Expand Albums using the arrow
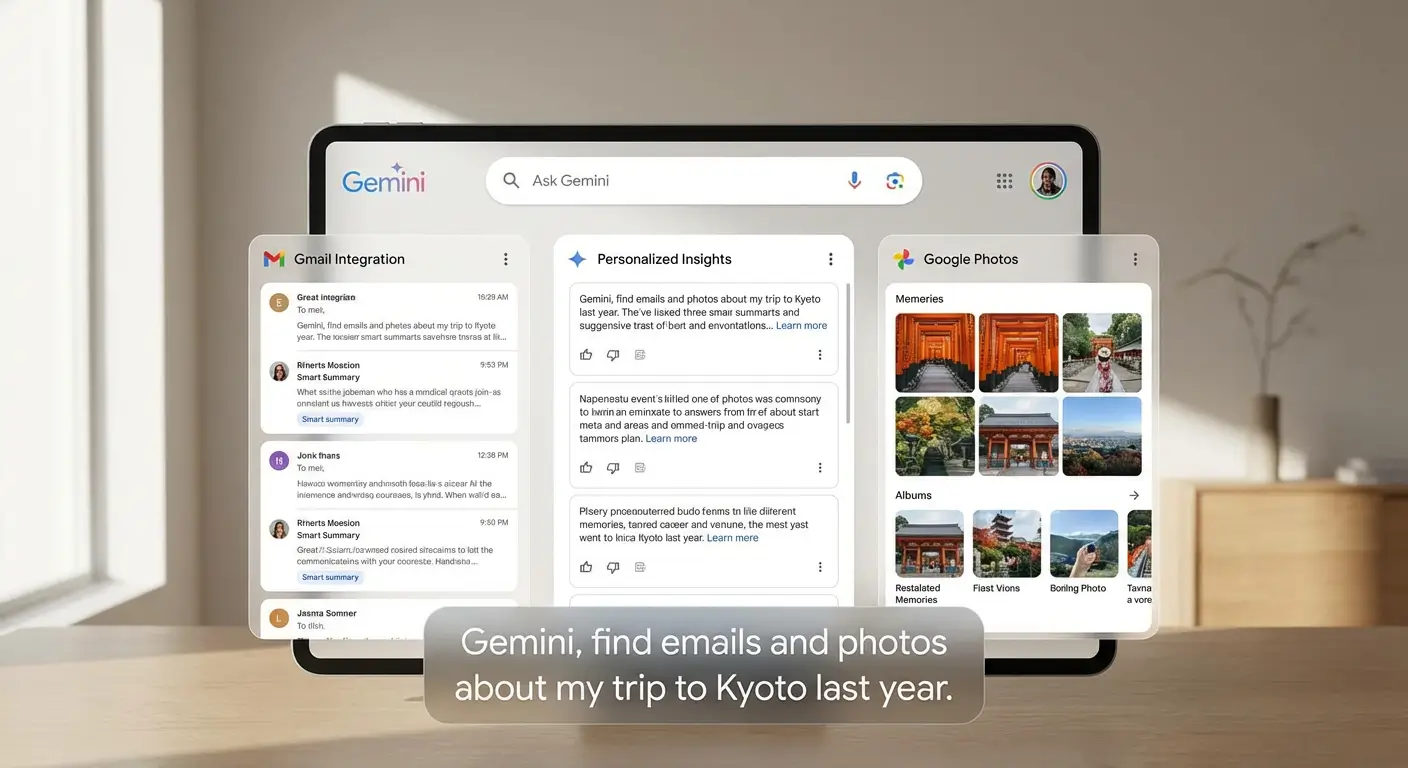Viewport: 1408px width, 768px height. point(1134,494)
